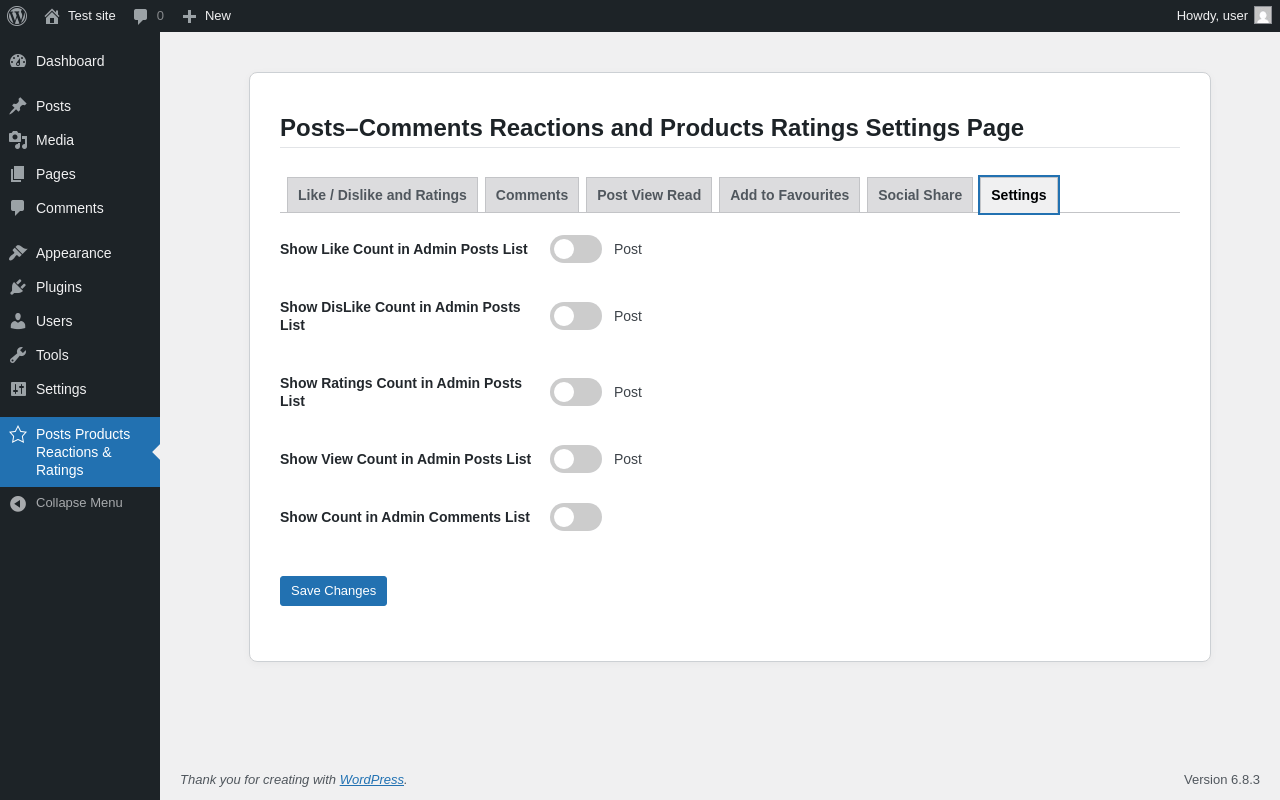
Task: Click the Tools wrench icon
Action: click(x=18, y=355)
